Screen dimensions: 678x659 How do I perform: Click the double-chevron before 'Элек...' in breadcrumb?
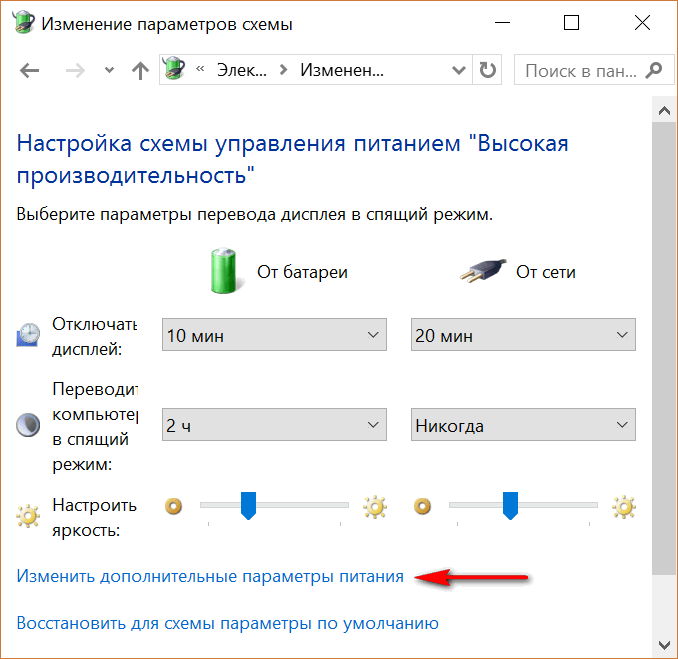(x=200, y=69)
